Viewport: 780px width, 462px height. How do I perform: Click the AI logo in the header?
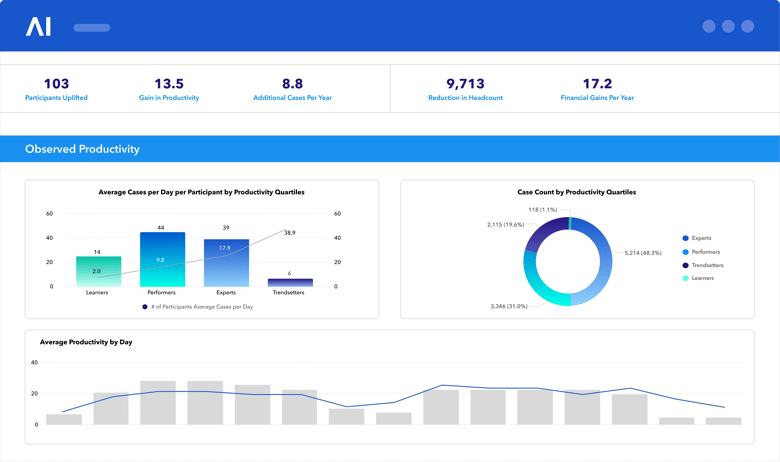[x=38, y=27]
